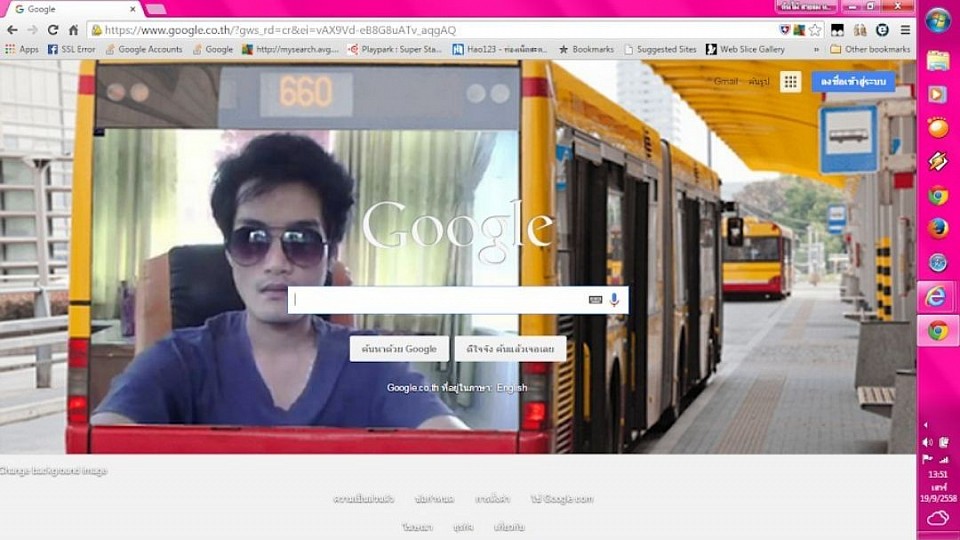The image size is (960, 540).
Task: Open the Hao123 bookmark
Action: (500, 49)
